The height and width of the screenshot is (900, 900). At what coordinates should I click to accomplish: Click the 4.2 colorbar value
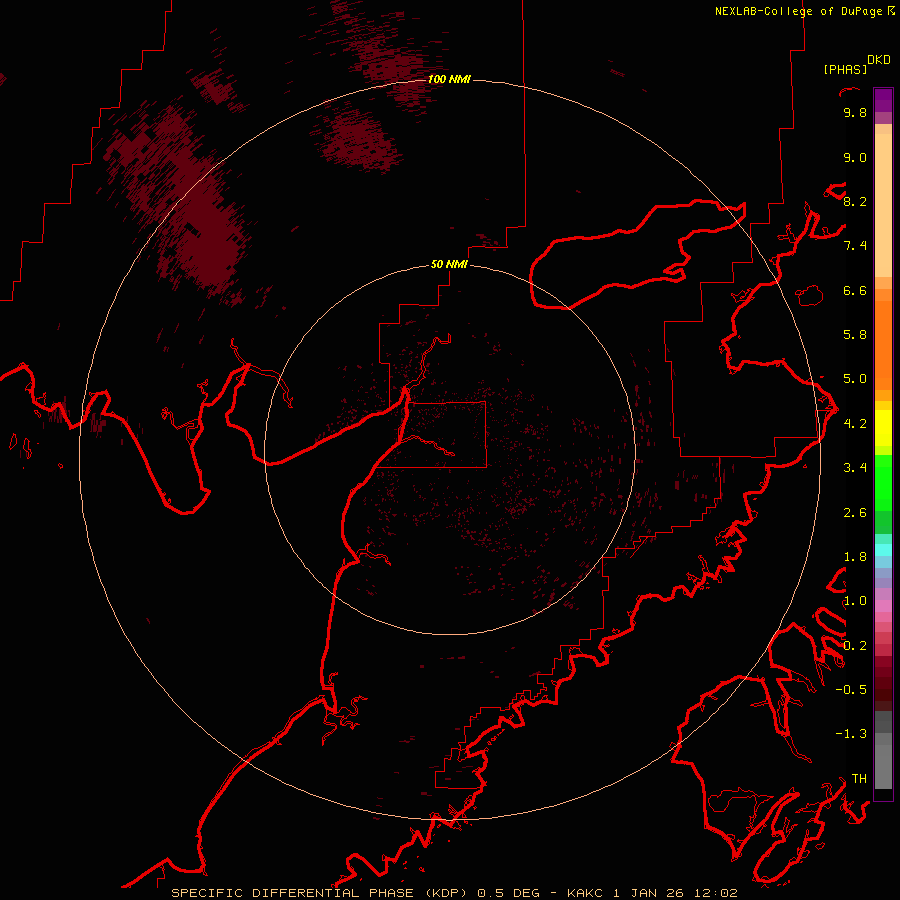coord(855,424)
